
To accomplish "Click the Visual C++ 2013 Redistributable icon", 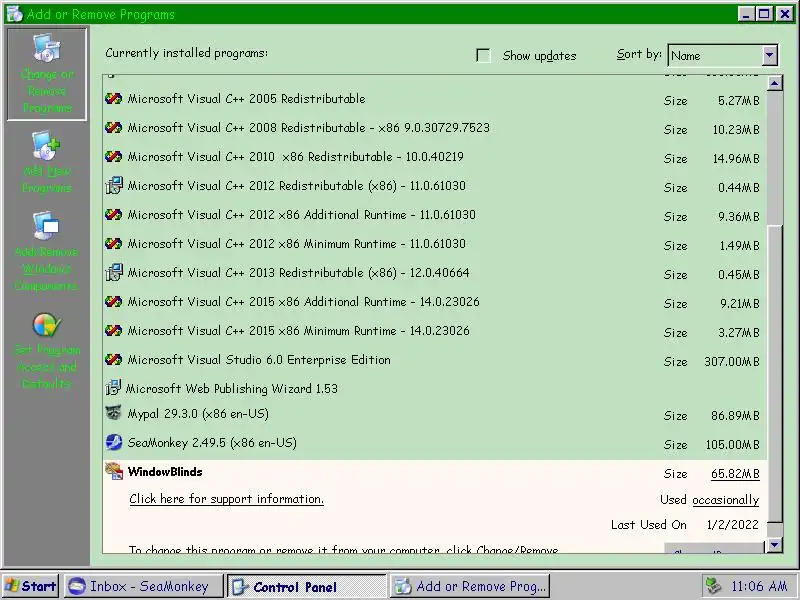I will (x=113, y=272).
